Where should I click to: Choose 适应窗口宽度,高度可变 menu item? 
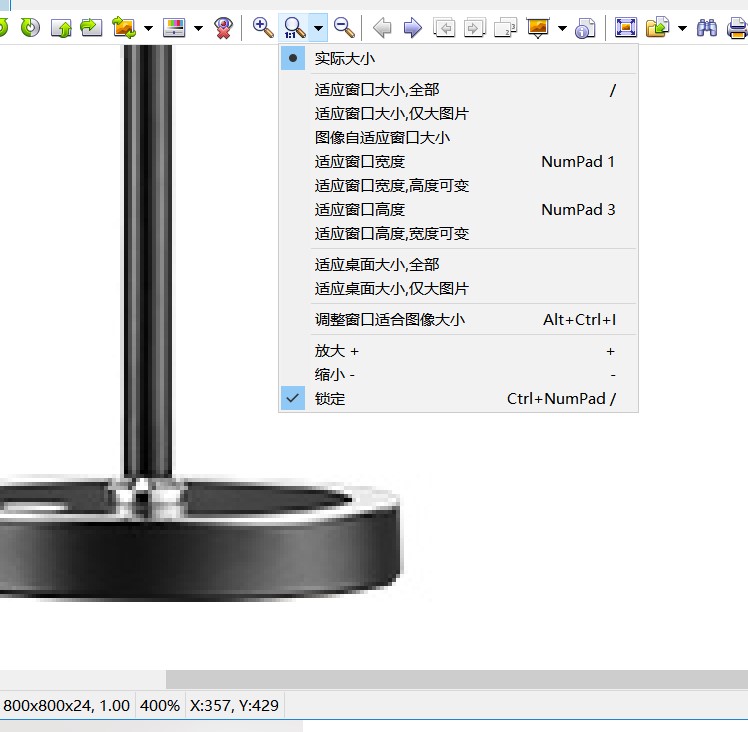tap(458, 185)
